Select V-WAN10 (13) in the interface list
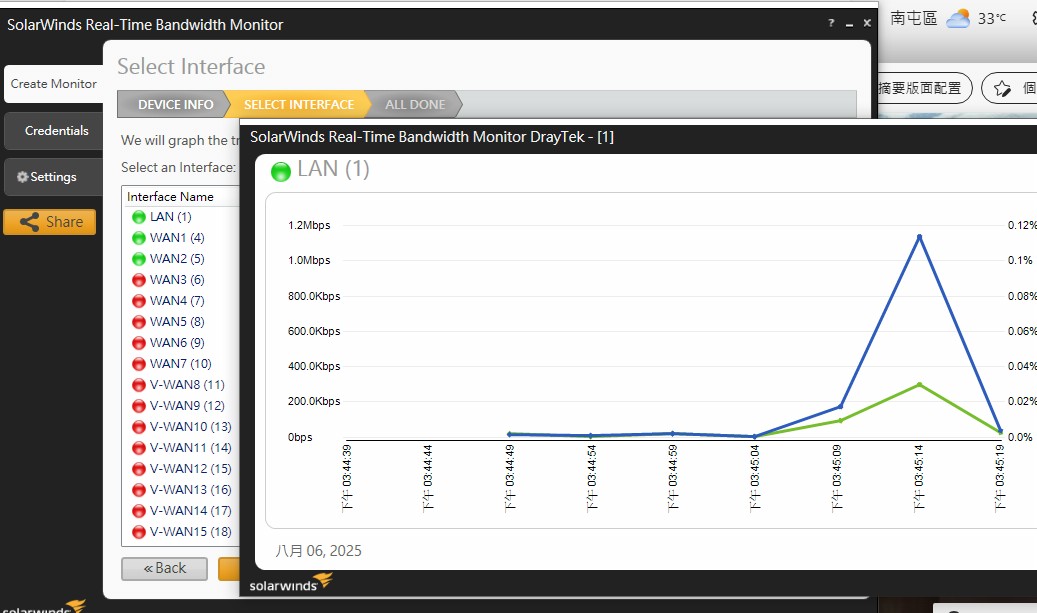1037x613 pixels. pyautogui.click(x=190, y=427)
